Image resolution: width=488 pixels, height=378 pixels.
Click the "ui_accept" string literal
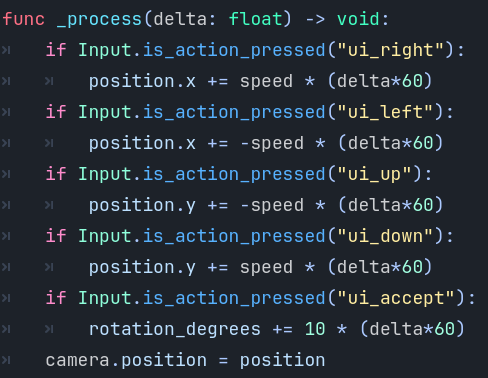click(396, 298)
